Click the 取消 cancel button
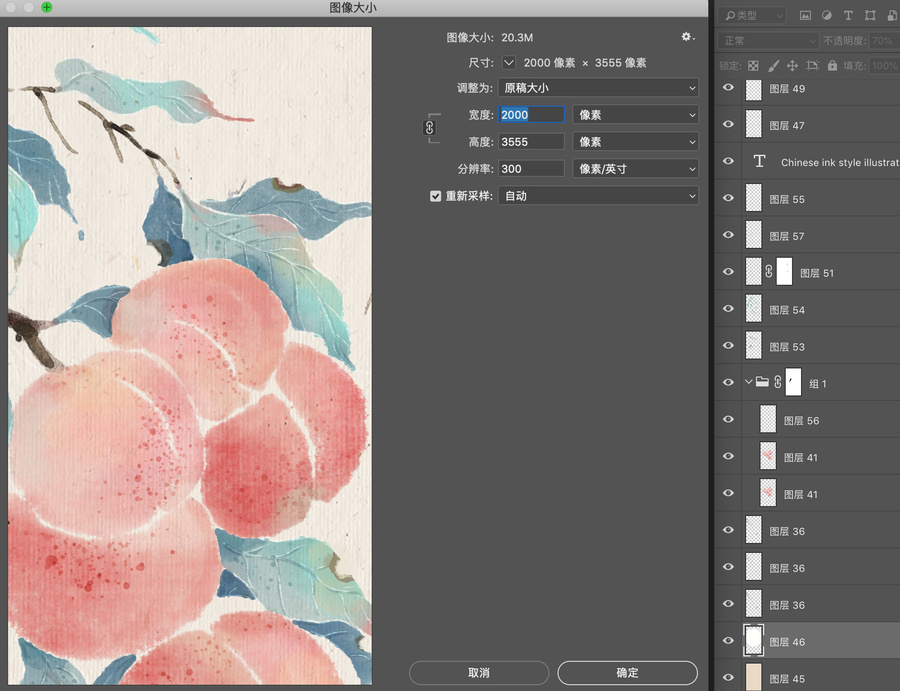Image resolution: width=900 pixels, height=691 pixels. pos(479,673)
